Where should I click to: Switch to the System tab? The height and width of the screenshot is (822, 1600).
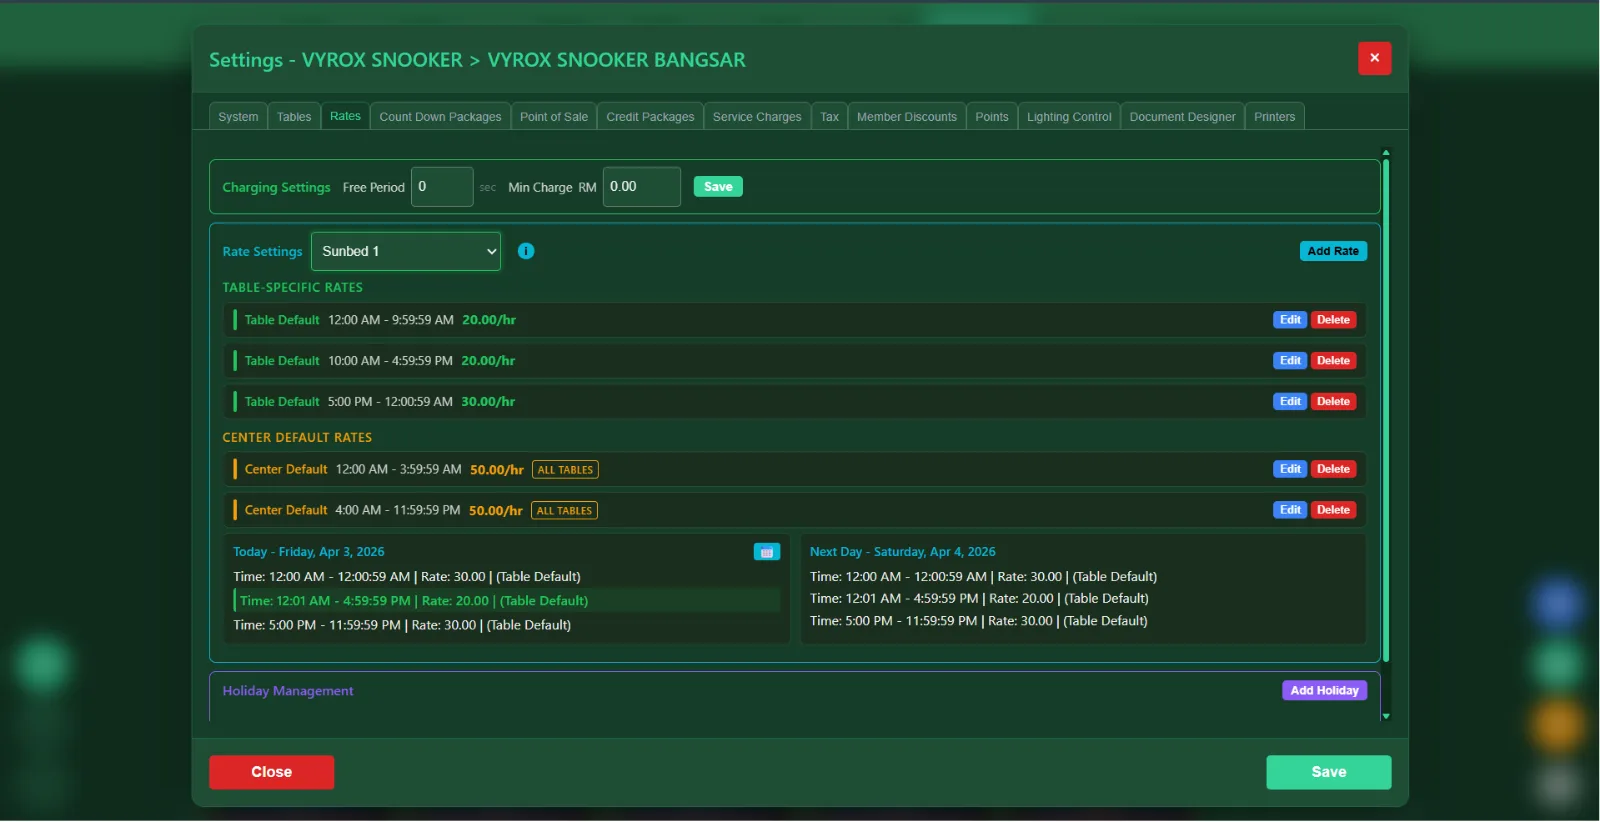[238, 117]
